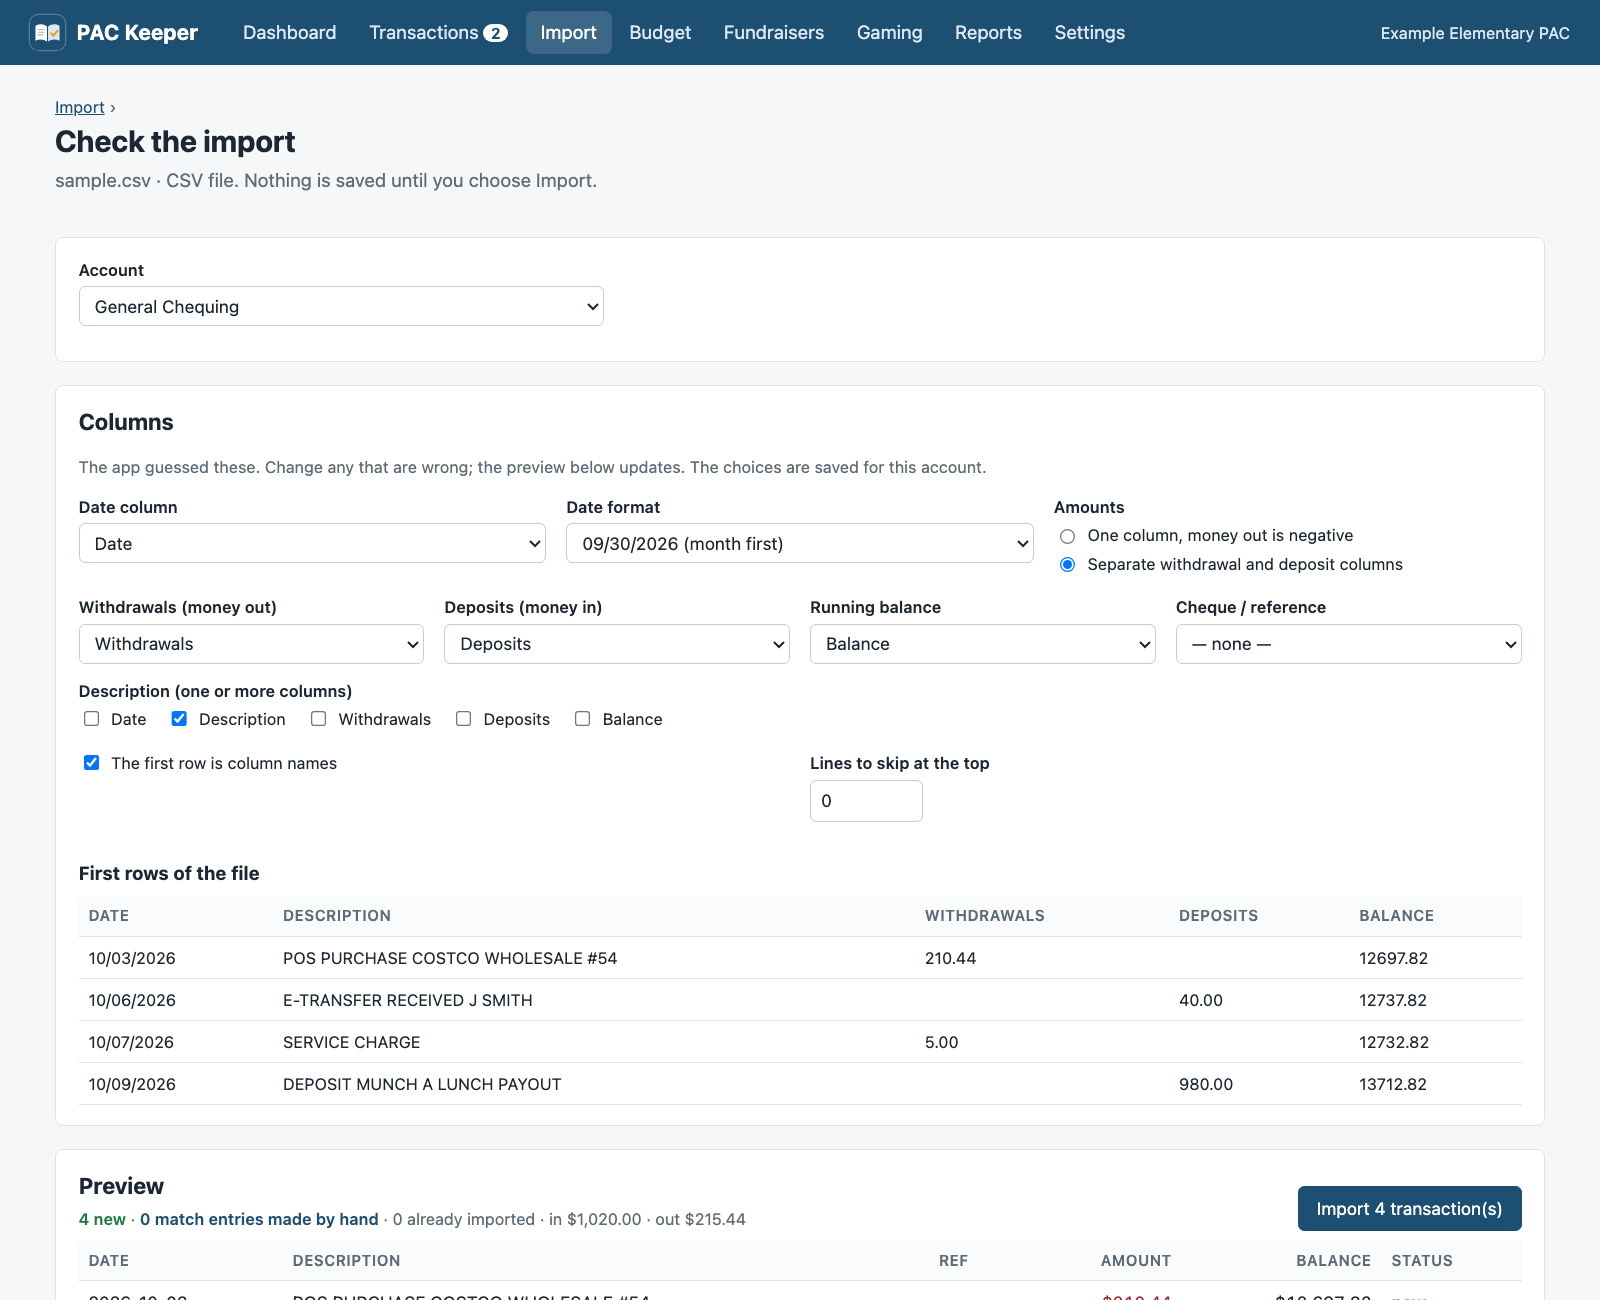Screen dimensions: 1600x1300
Task: Open the Cheque / reference dropdown
Action: [x=1348, y=644]
